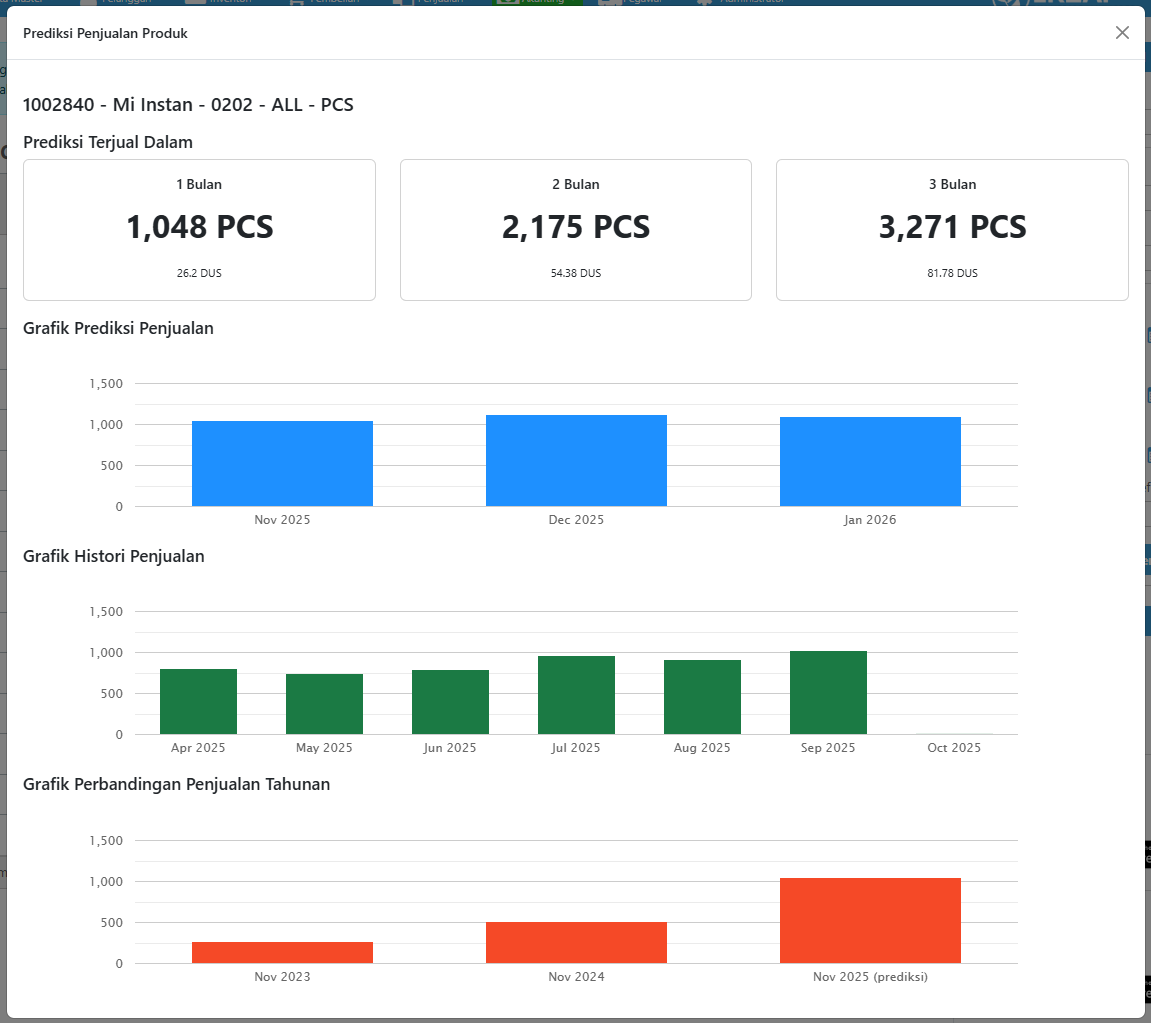
Task: Select the green Jul 2025 history bar
Action: 576,696
